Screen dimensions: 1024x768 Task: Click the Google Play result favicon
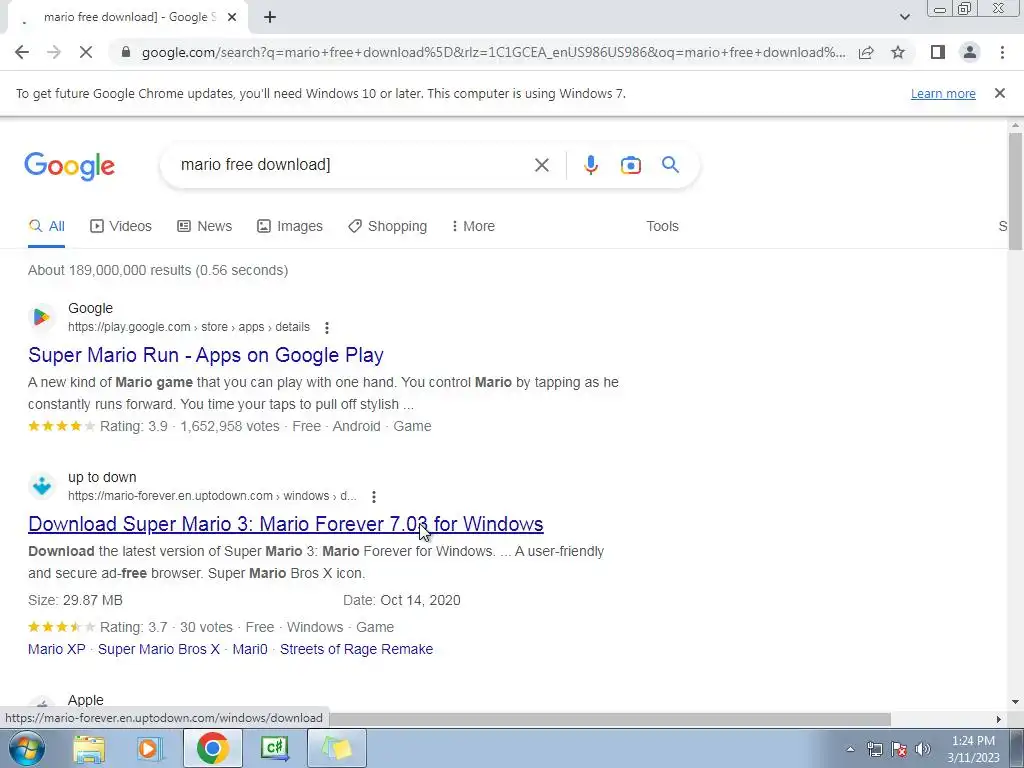pos(42,317)
